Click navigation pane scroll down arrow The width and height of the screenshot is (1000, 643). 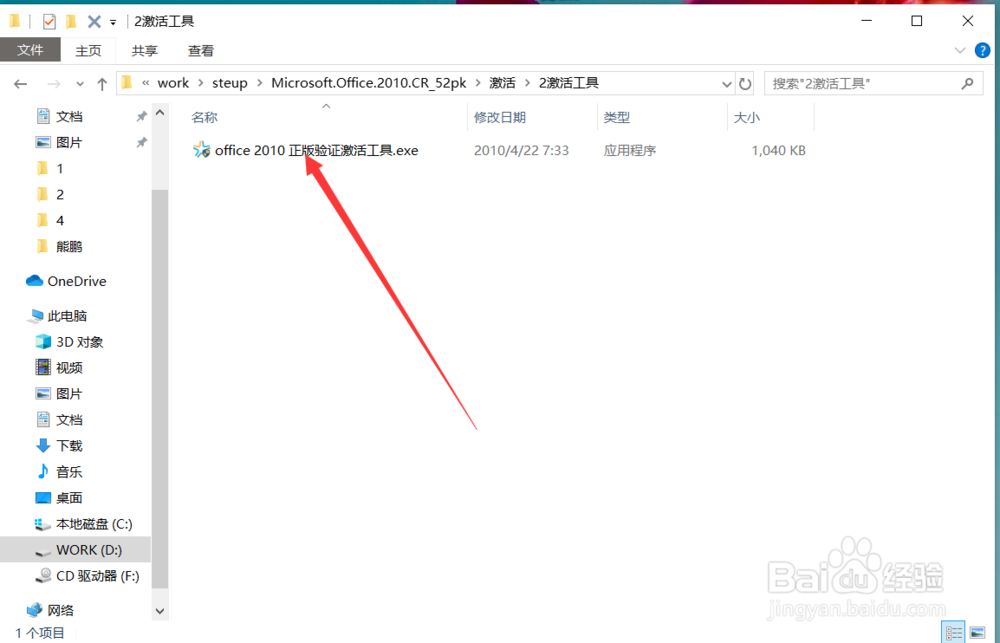pyautogui.click(x=160, y=611)
